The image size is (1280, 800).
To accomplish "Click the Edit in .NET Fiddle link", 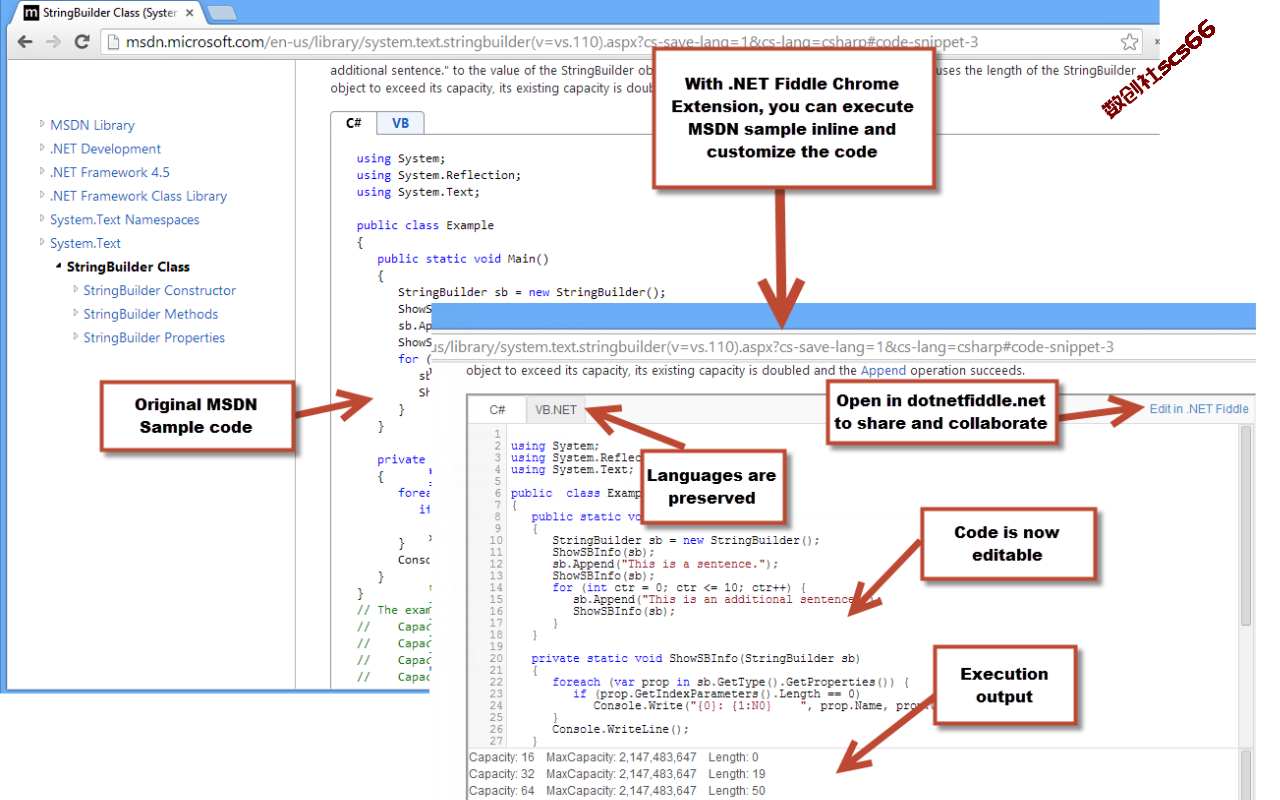I will 1199,408.
